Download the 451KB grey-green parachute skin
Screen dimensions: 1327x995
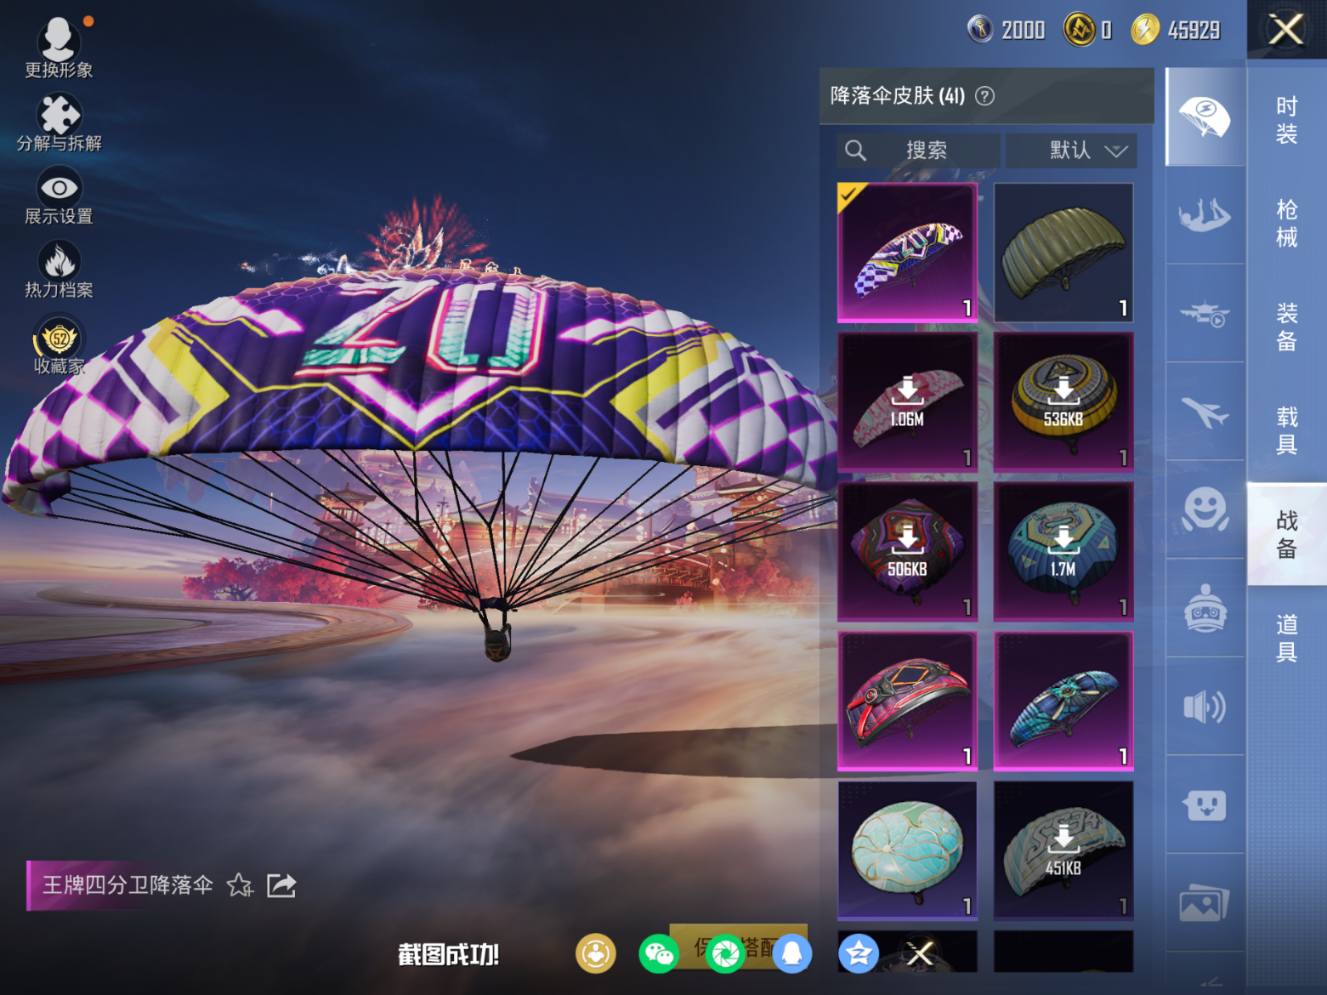pyautogui.click(x=1063, y=851)
